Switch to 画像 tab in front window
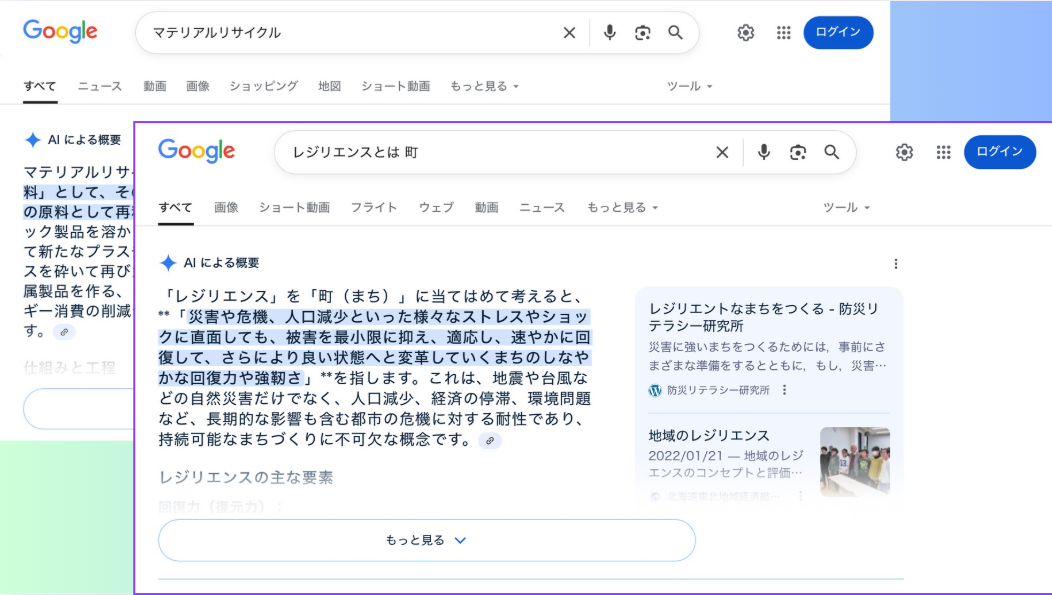 226,207
